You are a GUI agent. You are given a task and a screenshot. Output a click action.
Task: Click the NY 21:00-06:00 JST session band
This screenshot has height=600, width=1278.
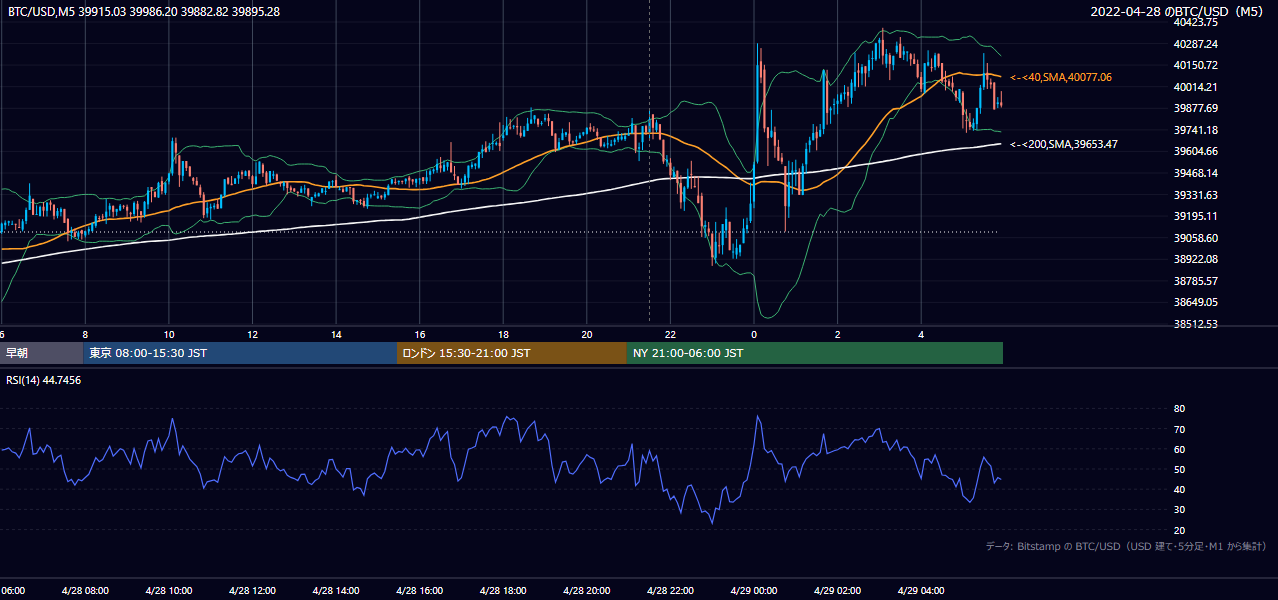click(x=815, y=353)
